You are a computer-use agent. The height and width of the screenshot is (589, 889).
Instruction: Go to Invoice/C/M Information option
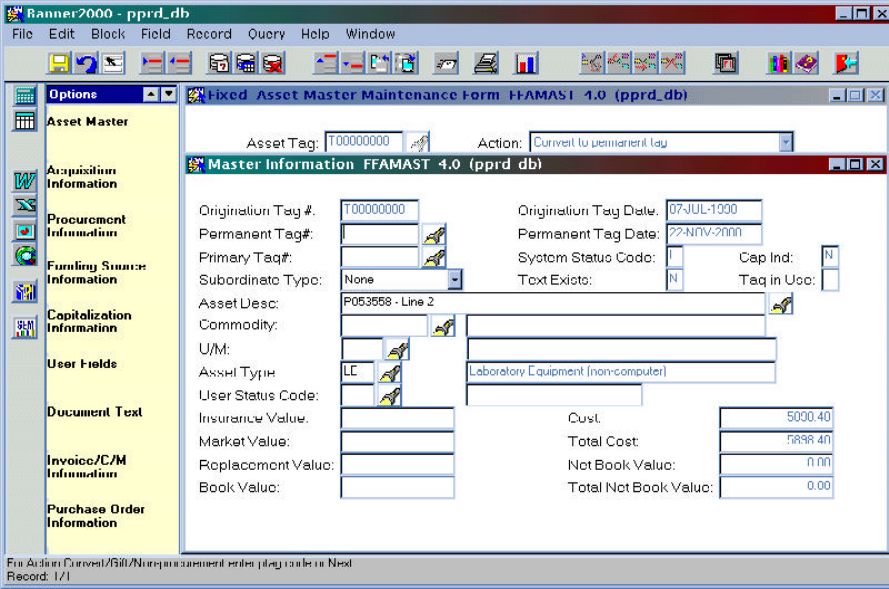pyautogui.click(x=86, y=467)
